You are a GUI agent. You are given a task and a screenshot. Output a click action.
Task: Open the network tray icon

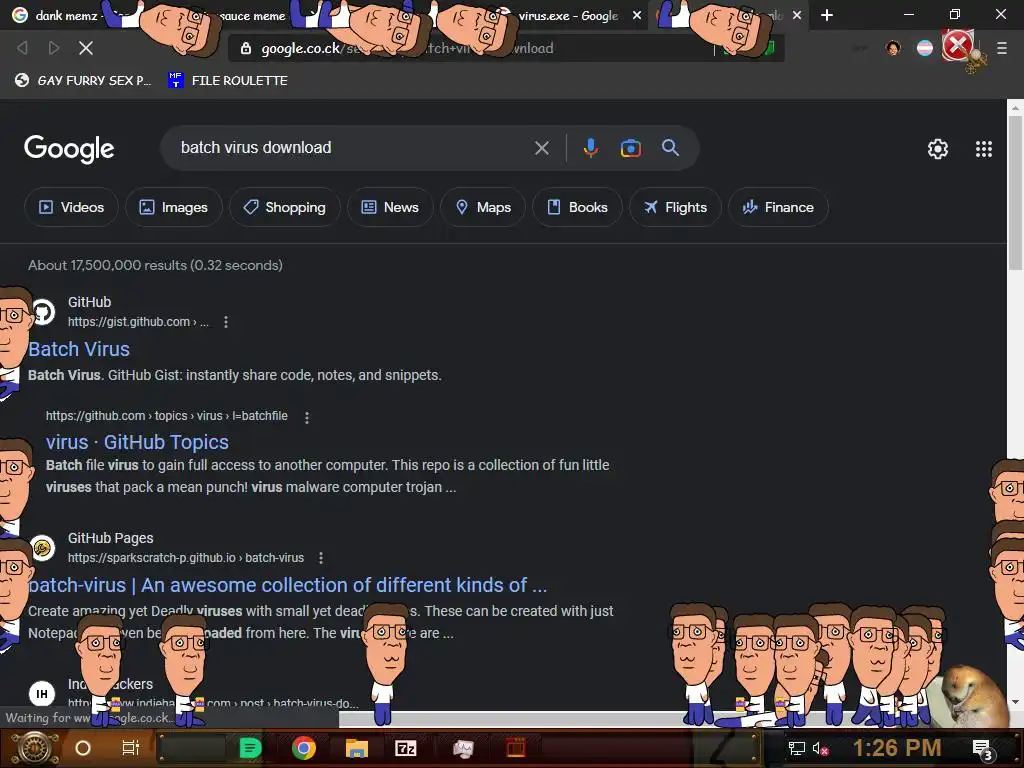797,748
